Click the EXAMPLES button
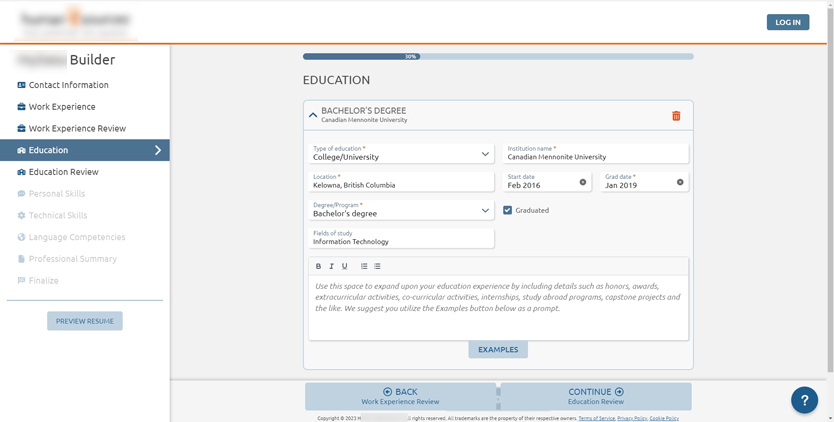This screenshot has height=422, width=834. tap(498, 349)
